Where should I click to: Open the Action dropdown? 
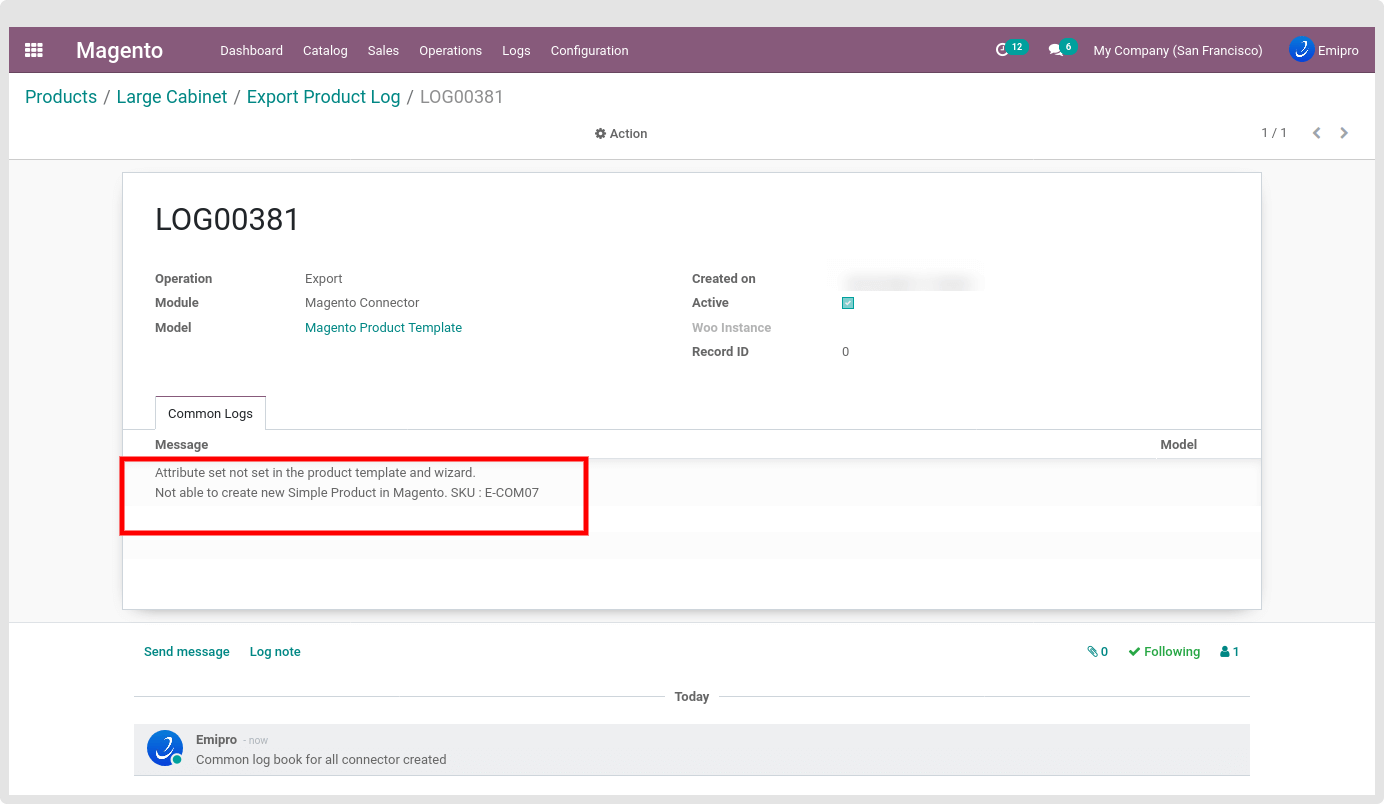(x=621, y=134)
